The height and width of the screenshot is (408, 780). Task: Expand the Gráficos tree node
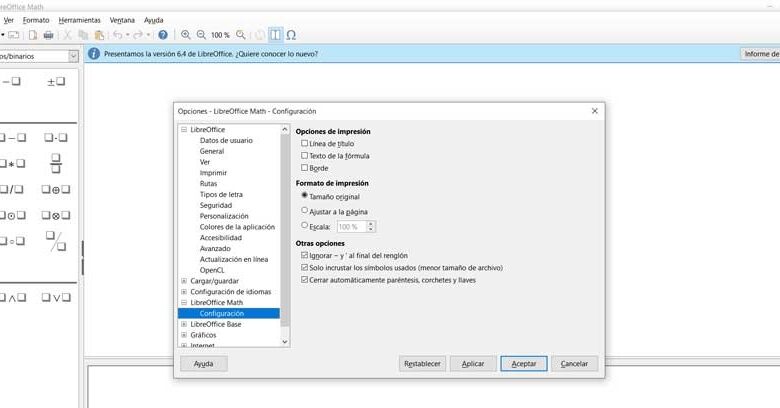(x=184, y=335)
